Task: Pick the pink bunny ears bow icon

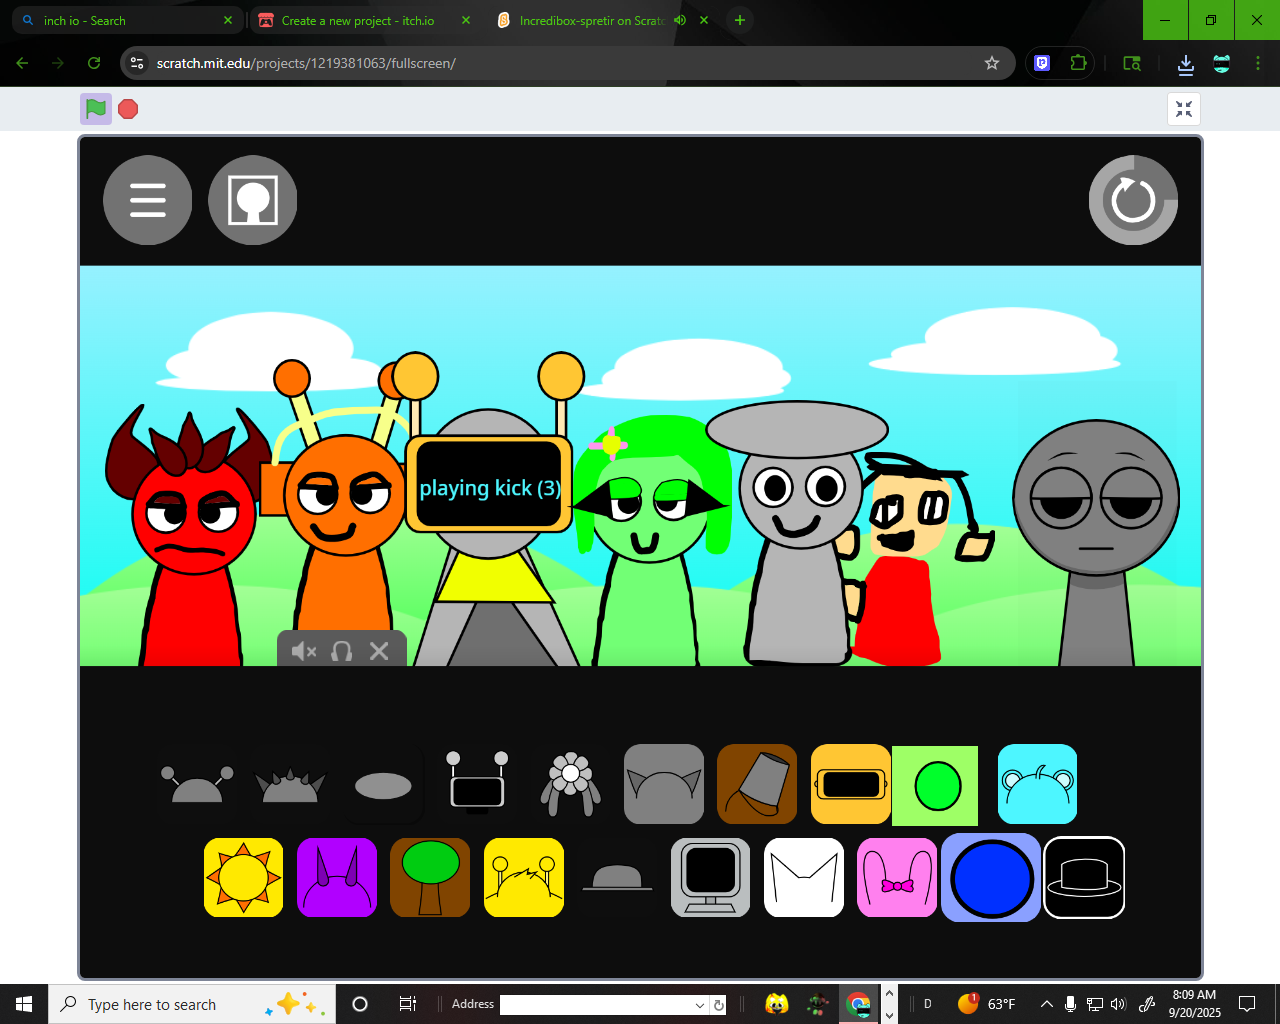Action: pos(897,878)
